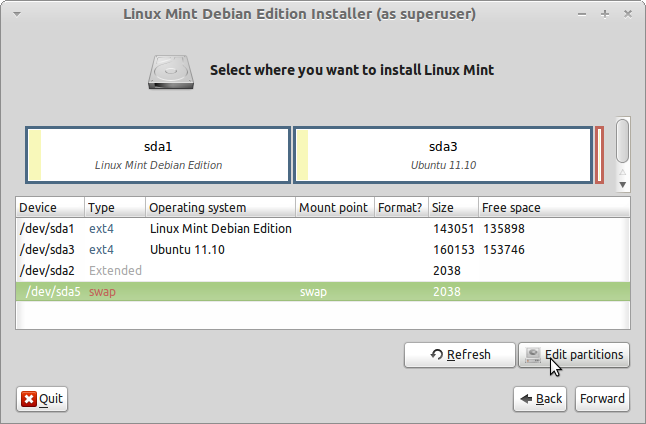Click the hard drive icon in header
The width and height of the screenshot is (646, 424).
point(173,71)
